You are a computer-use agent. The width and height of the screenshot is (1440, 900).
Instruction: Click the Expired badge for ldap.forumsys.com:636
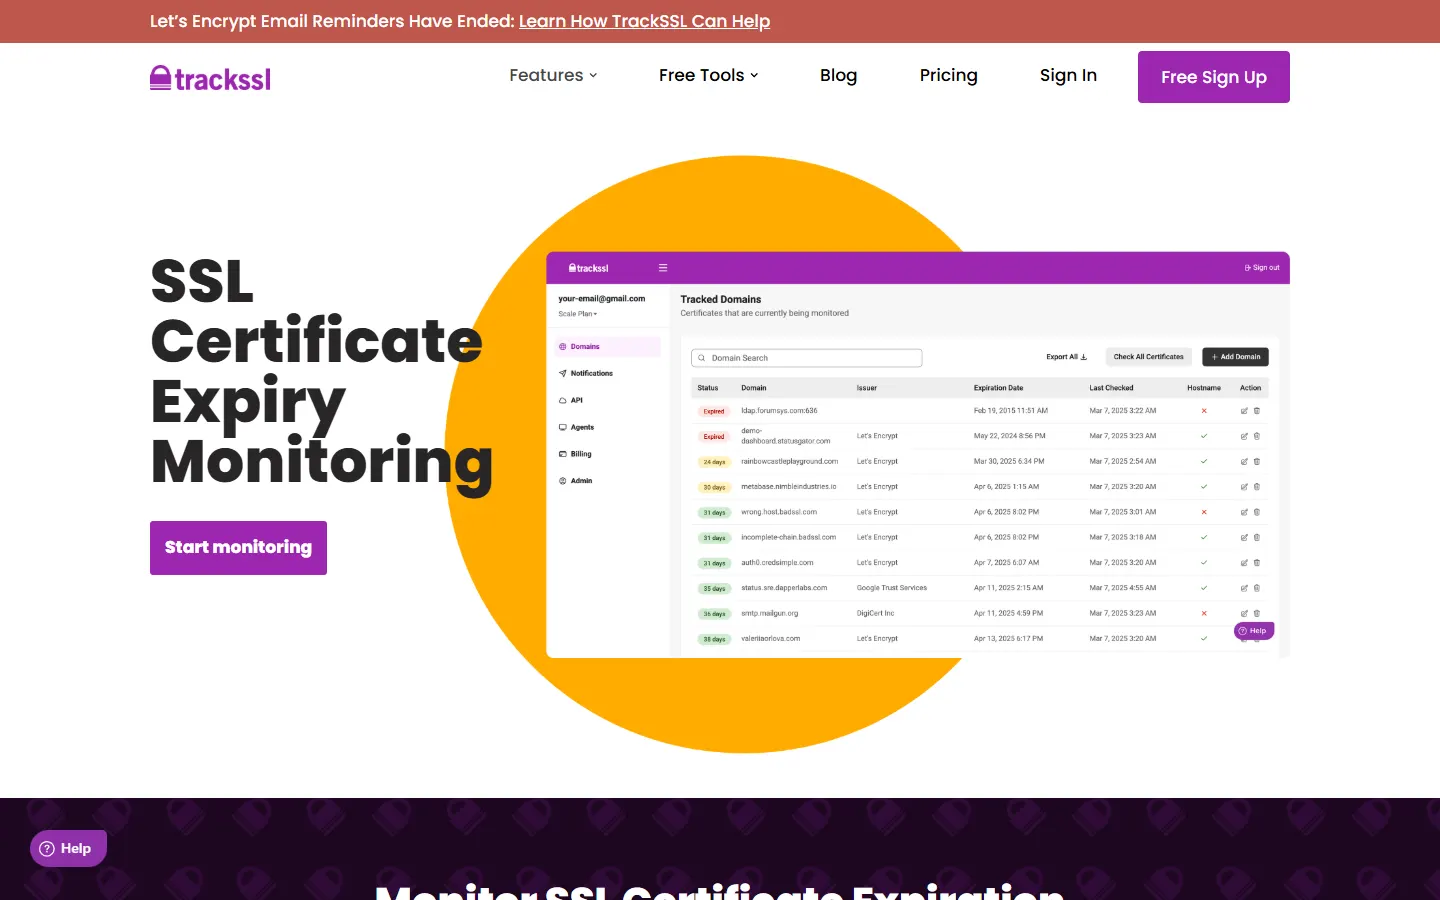(x=714, y=411)
